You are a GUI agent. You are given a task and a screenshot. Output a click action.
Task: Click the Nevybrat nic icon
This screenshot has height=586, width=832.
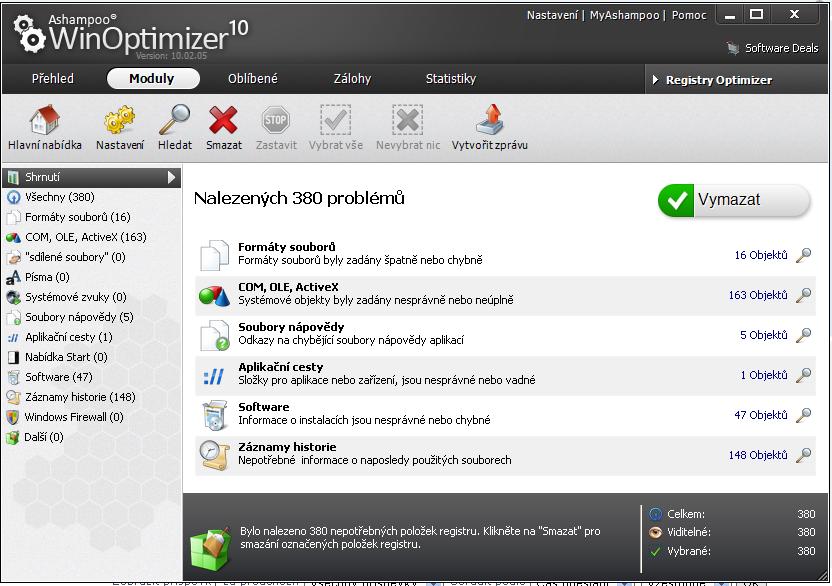(408, 119)
